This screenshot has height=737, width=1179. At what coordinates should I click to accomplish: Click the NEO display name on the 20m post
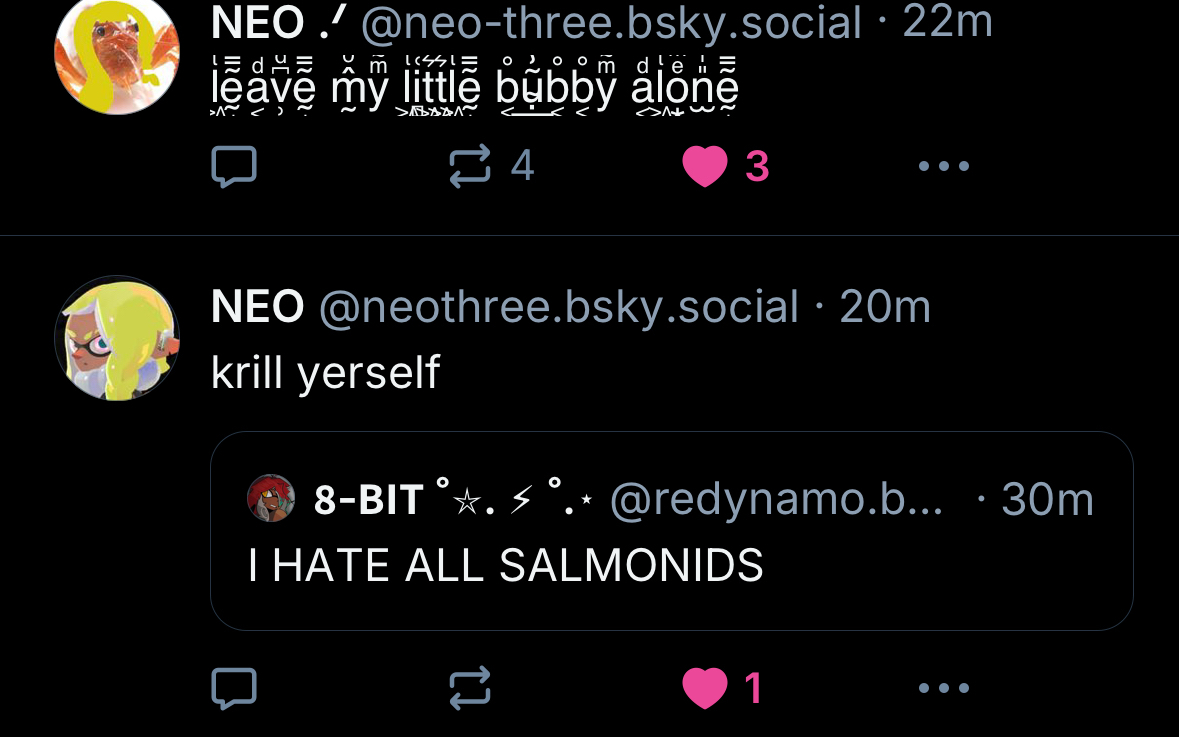point(257,307)
